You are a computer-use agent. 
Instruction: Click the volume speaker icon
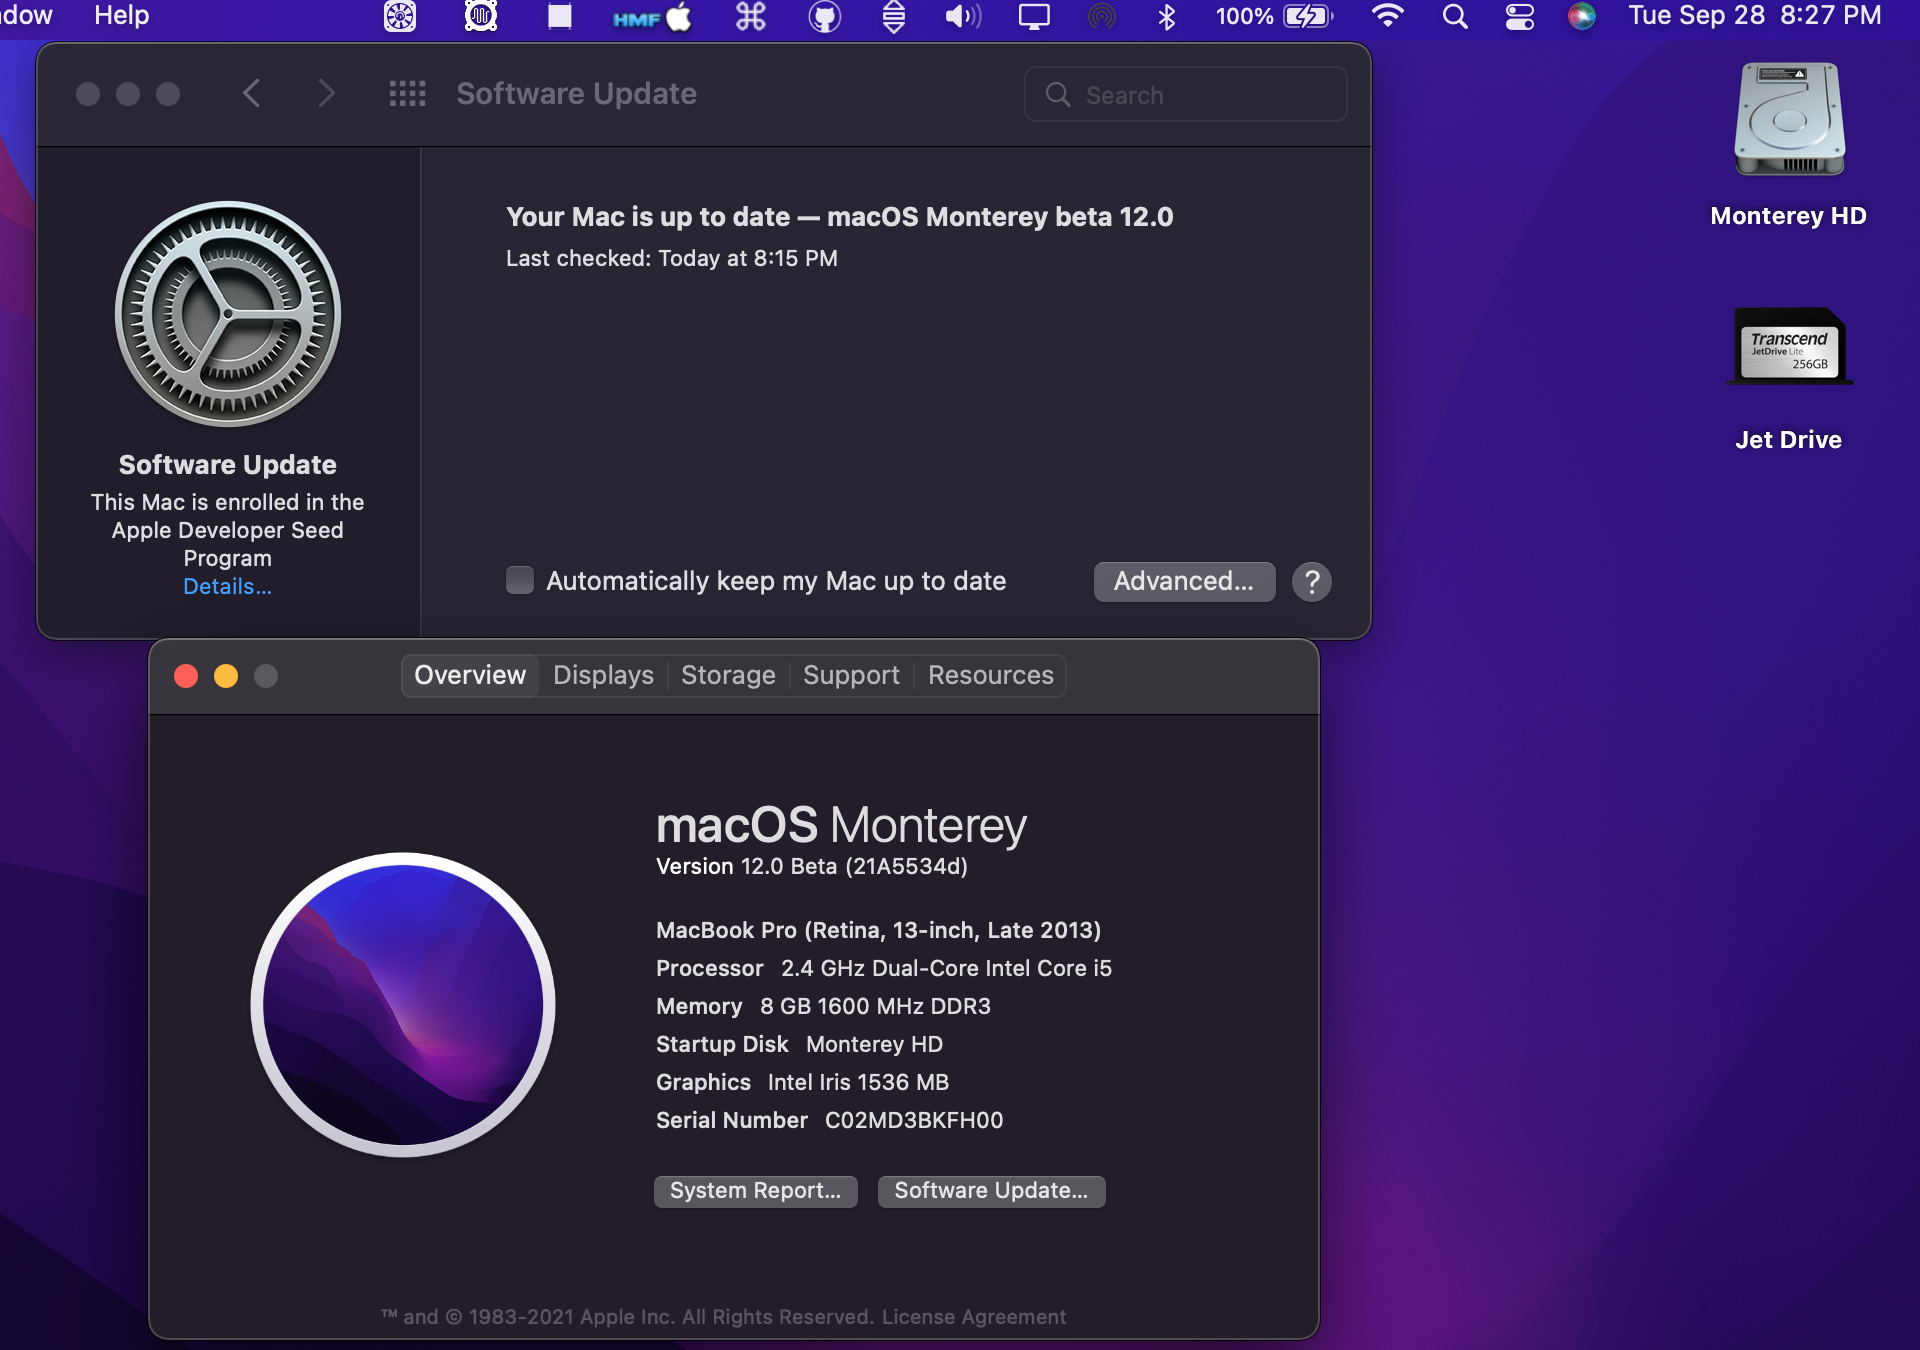coord(962,16)
